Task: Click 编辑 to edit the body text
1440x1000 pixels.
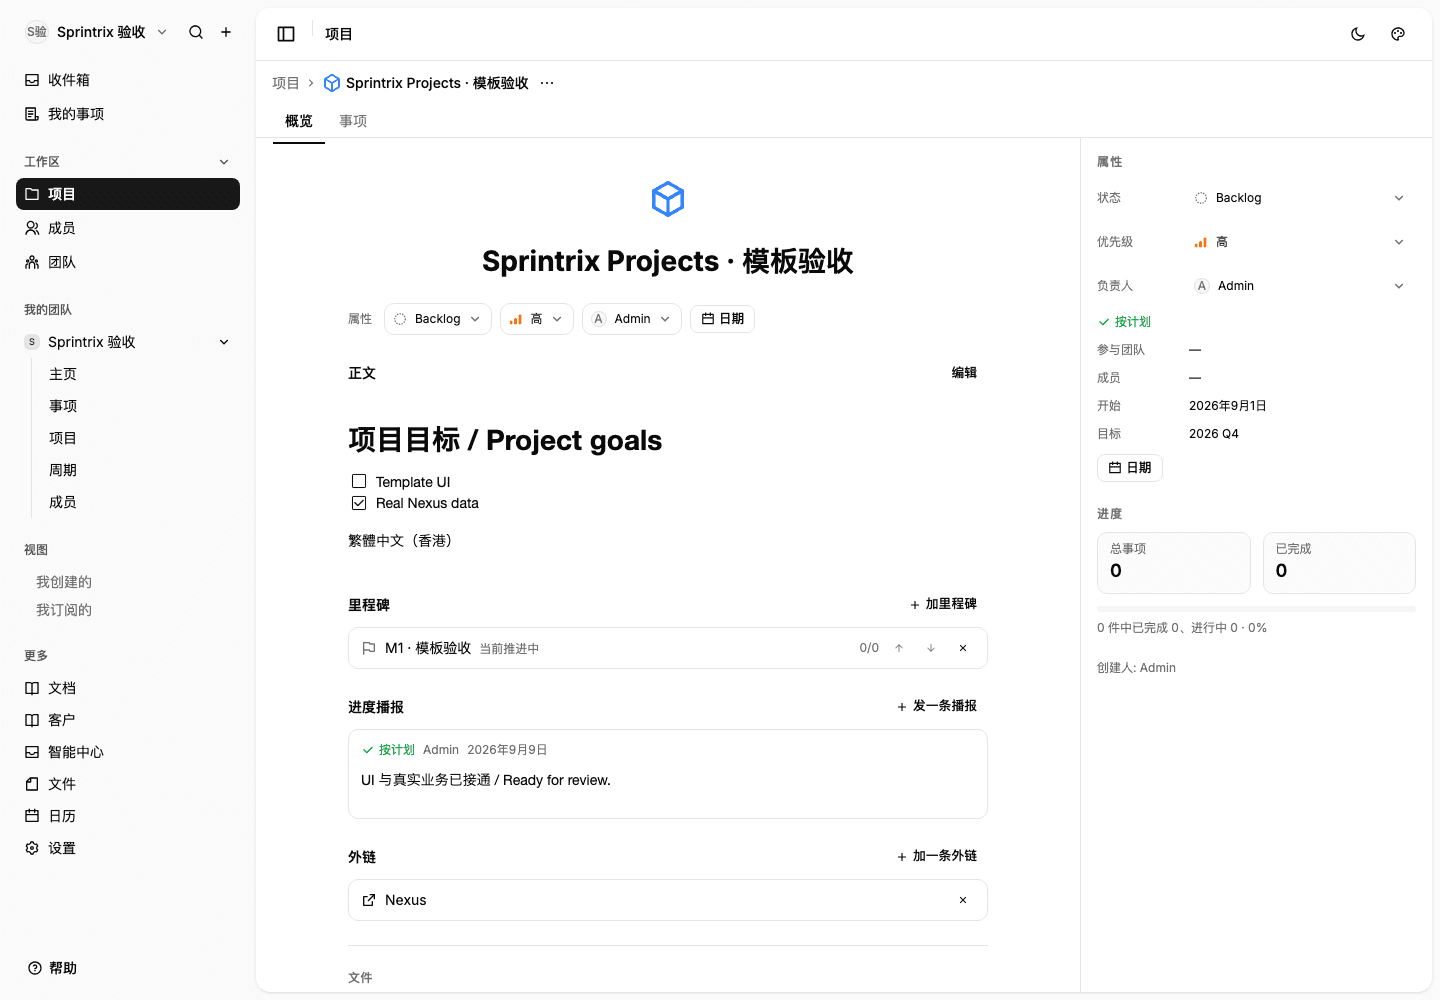Action: coord(964,373)
